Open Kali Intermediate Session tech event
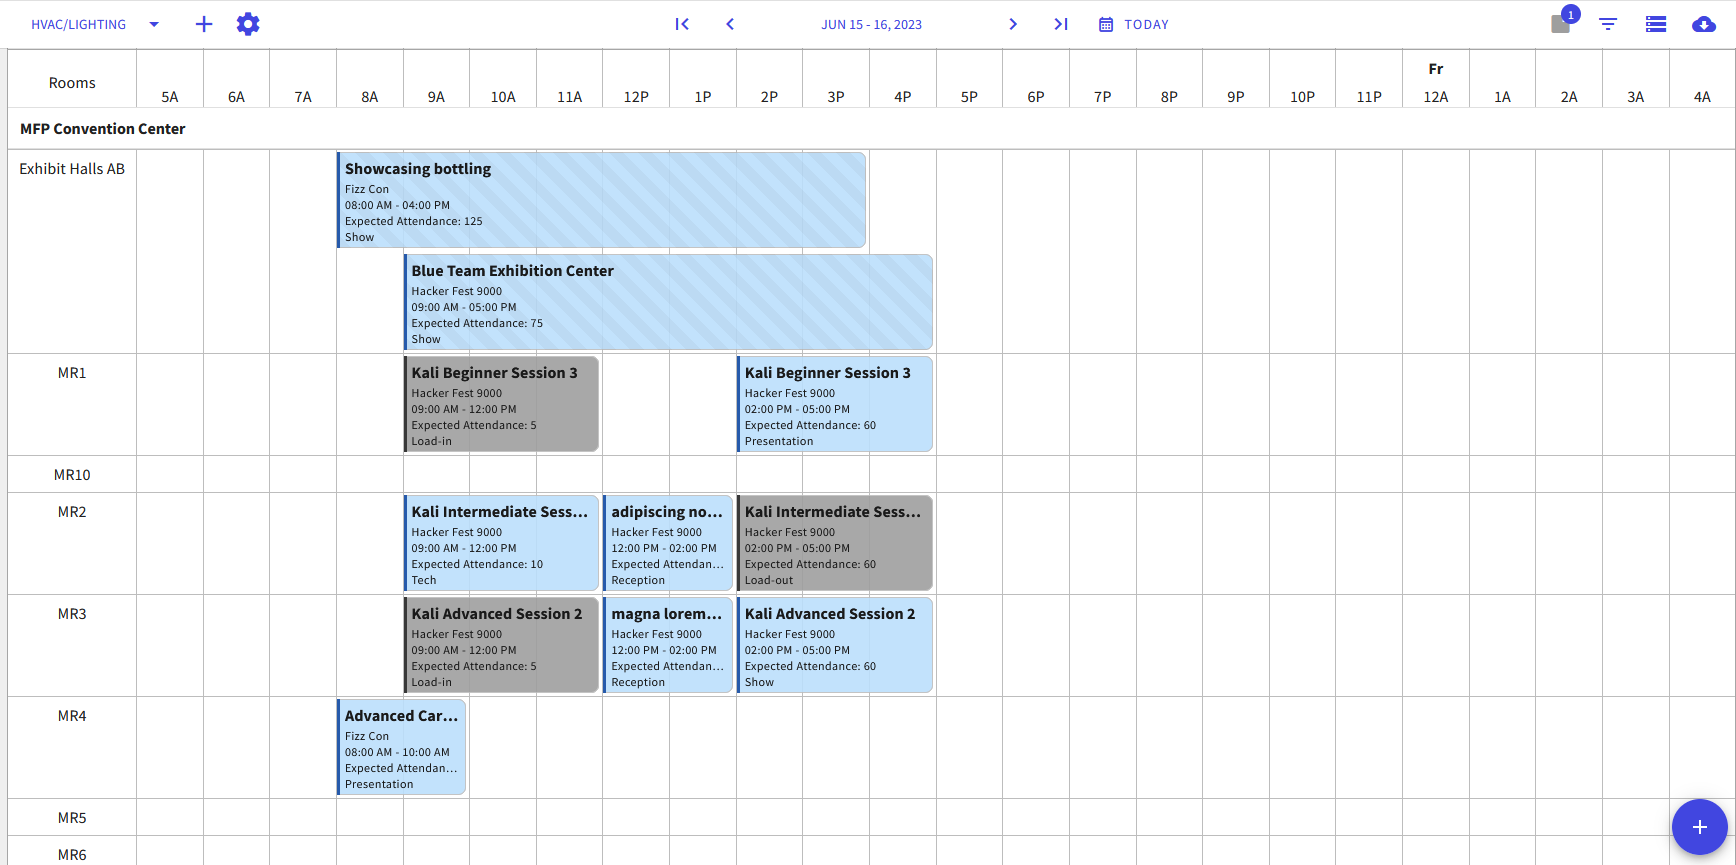 (501, 543)
